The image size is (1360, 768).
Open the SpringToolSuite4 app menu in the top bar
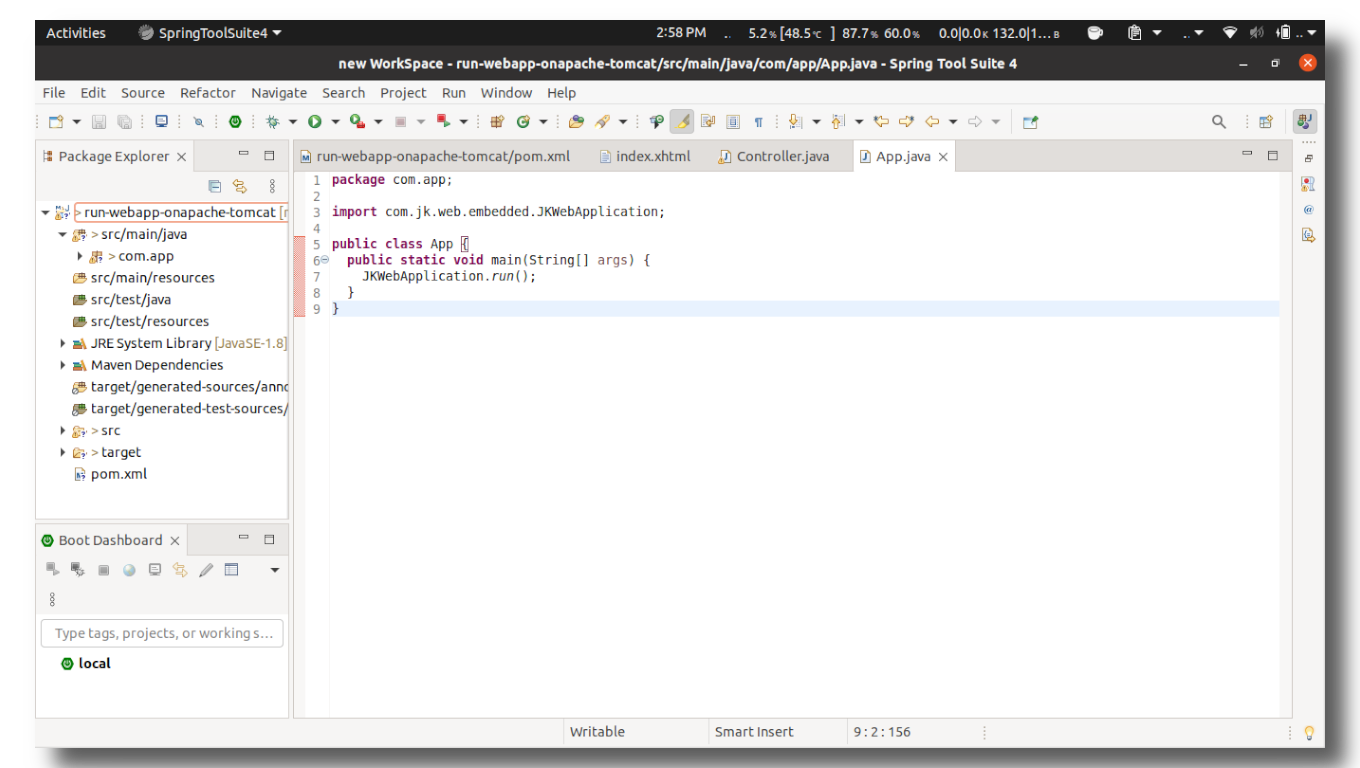coord(210,33)
